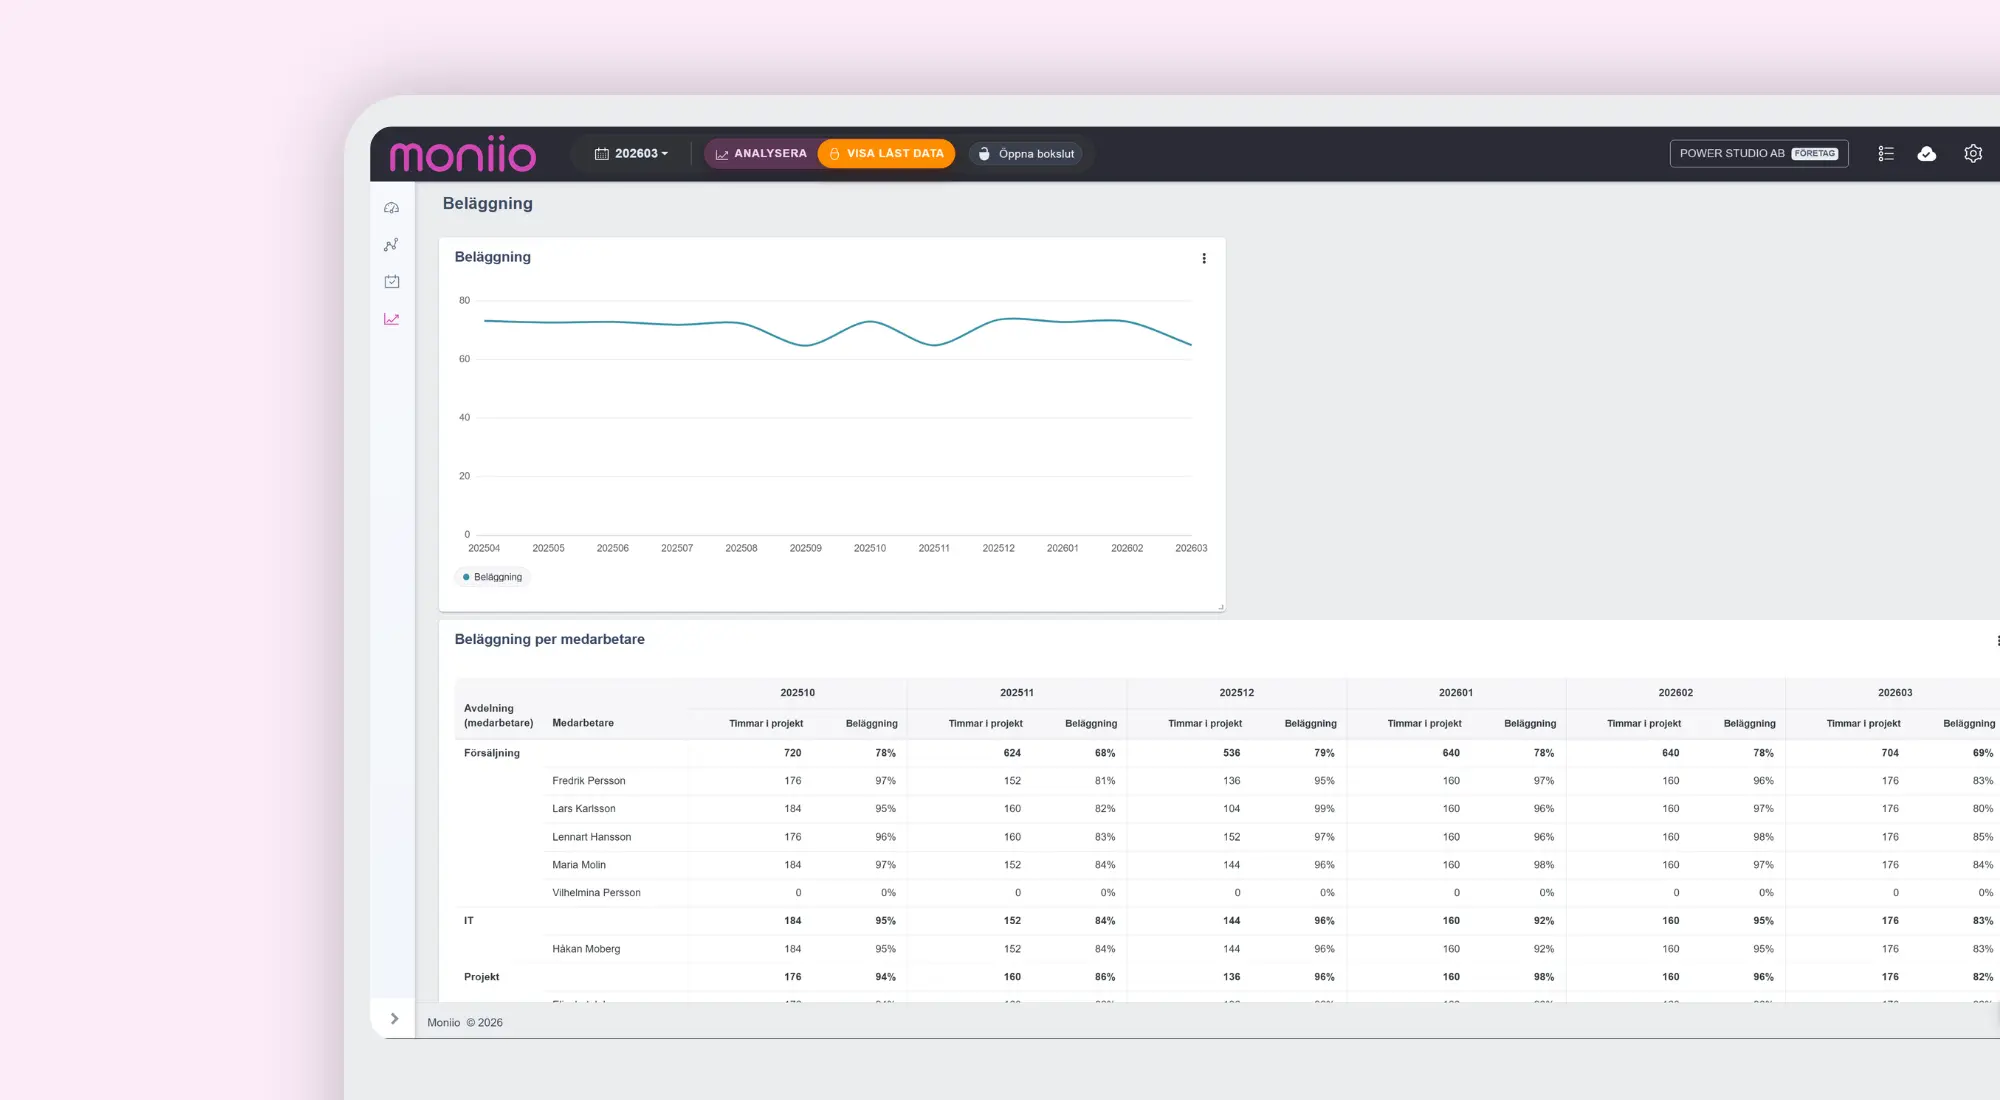Viewport: 2000px width, 1100px height.
Task: Open the task list icon in the top bar
Action: pos(1886,154)
